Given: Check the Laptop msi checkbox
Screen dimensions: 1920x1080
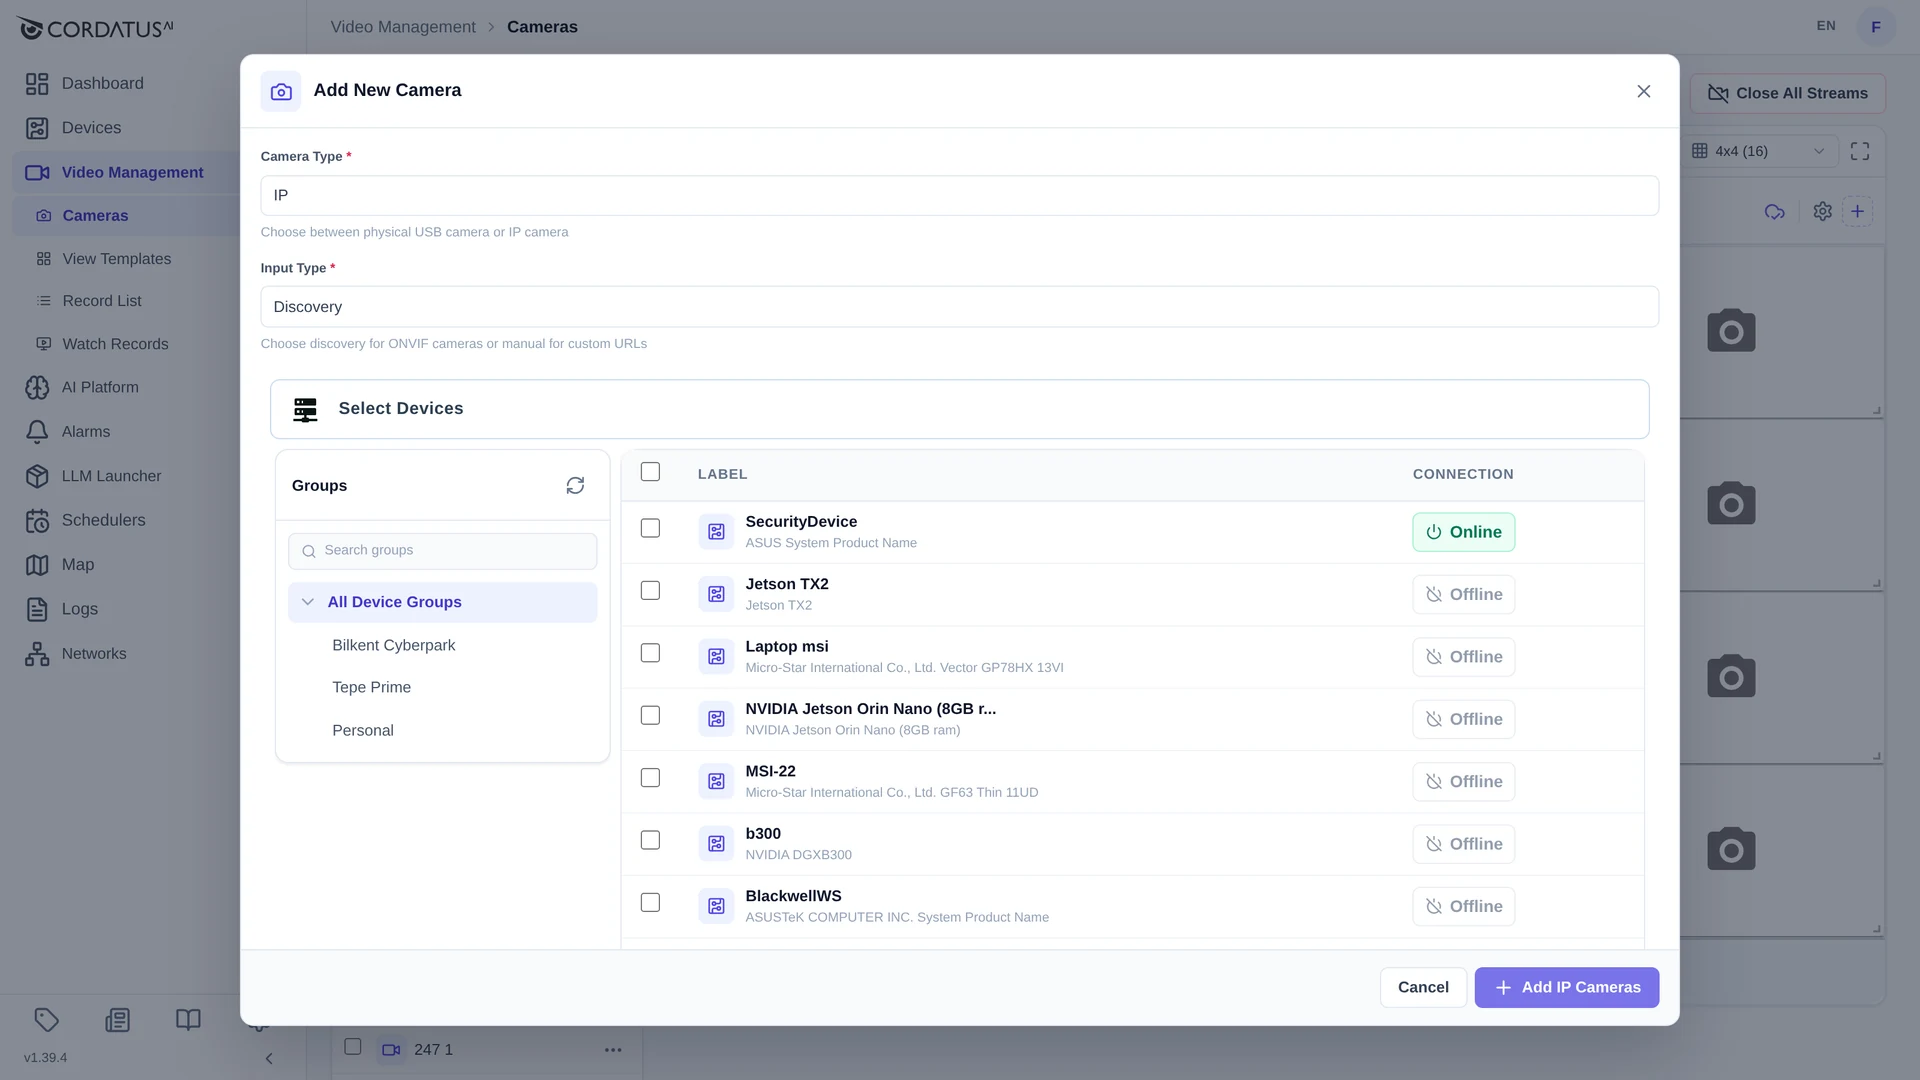Looking at the screenshot, I should tap(650, 653).
